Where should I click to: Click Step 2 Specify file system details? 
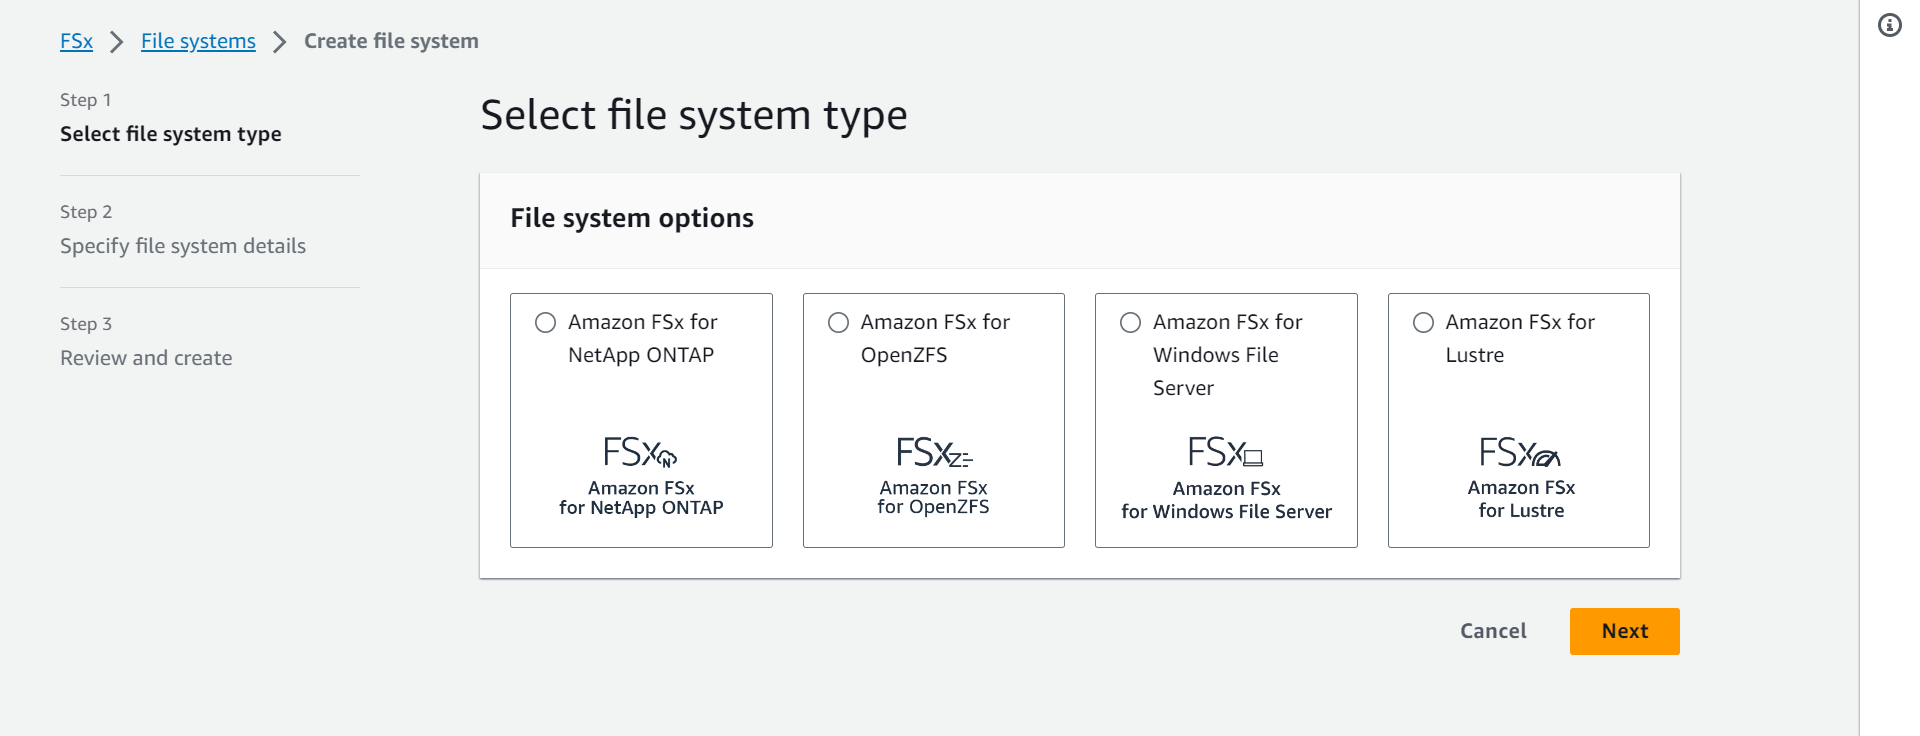183,230
